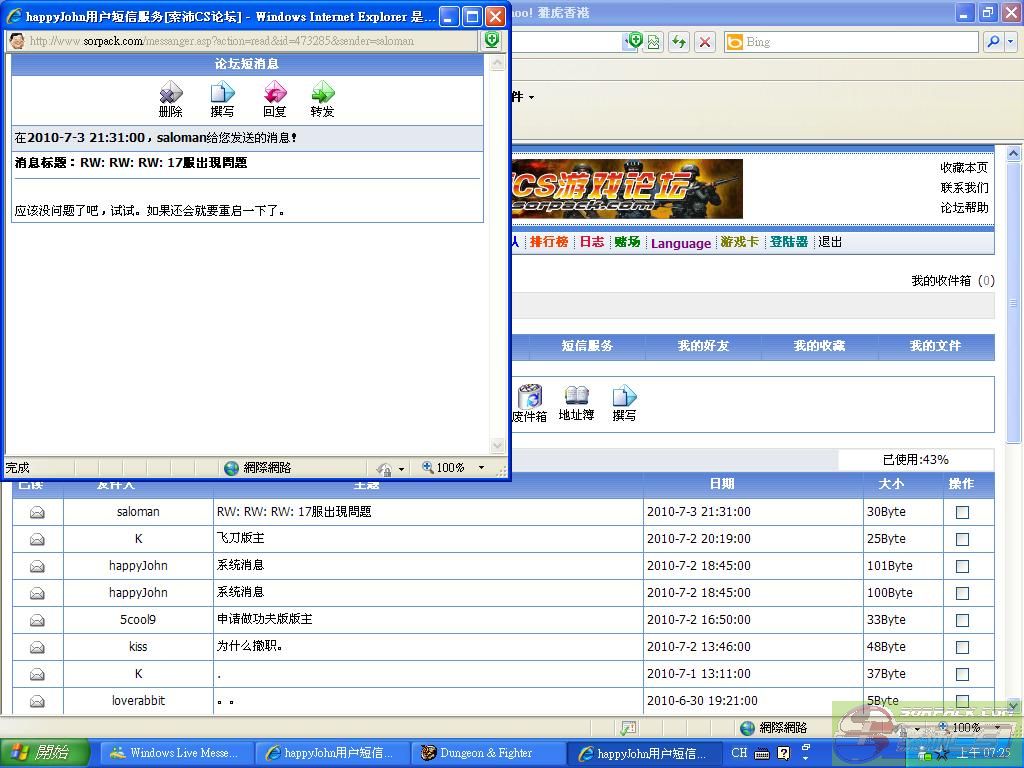Click the 论坛帮助 link
This screenshot has height=768, width=1024.
pos(964,208)
